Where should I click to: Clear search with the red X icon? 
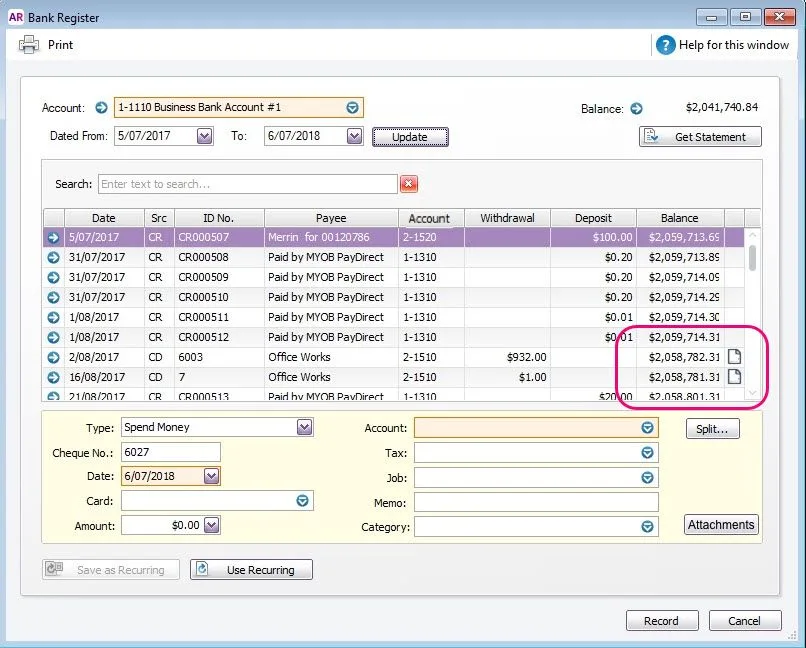[408, 184]
